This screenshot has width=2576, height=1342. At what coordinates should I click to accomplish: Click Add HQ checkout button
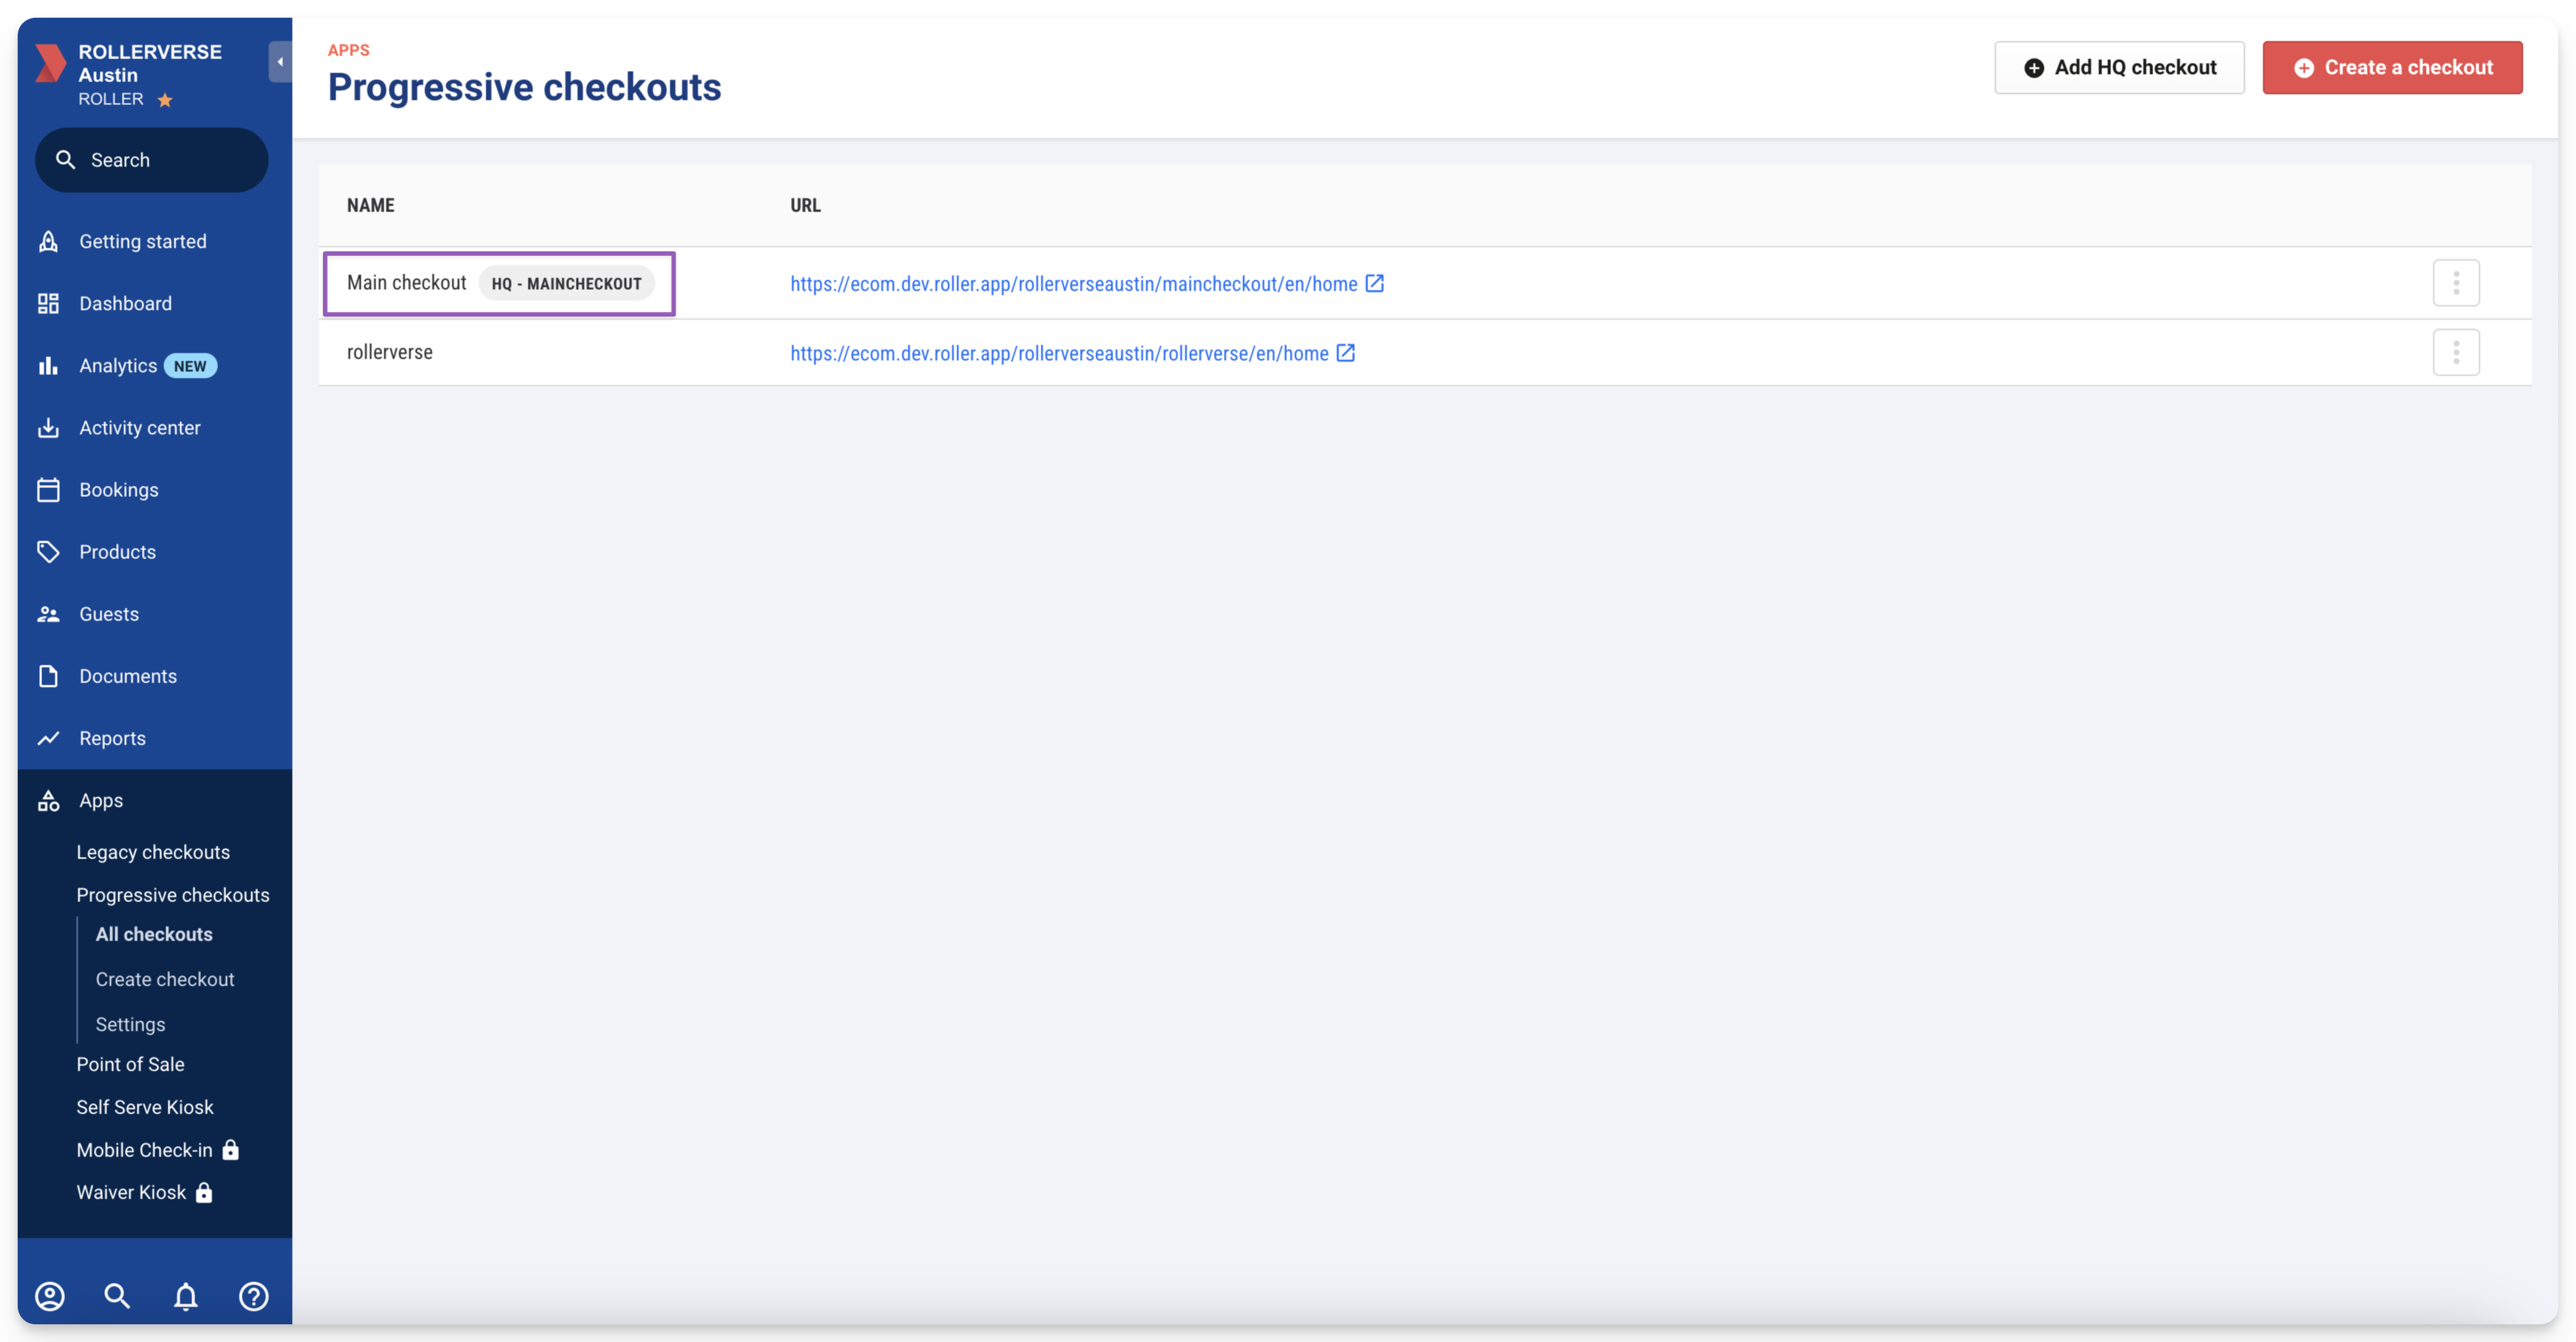coord(2119,67)
